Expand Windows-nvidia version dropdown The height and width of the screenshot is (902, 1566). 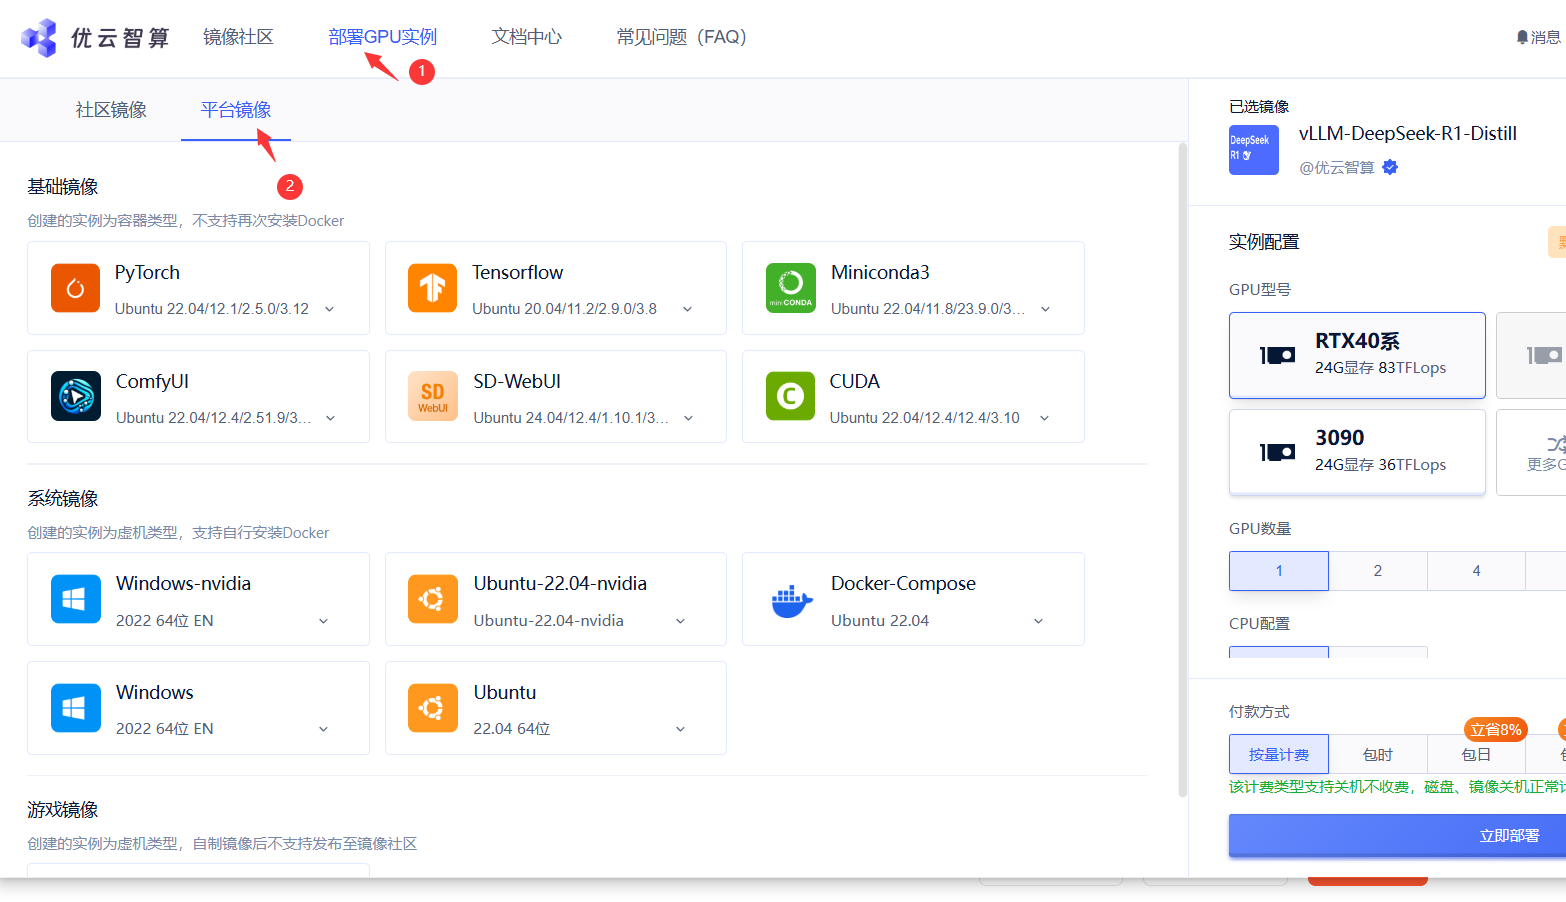click(x=323, y=621)
